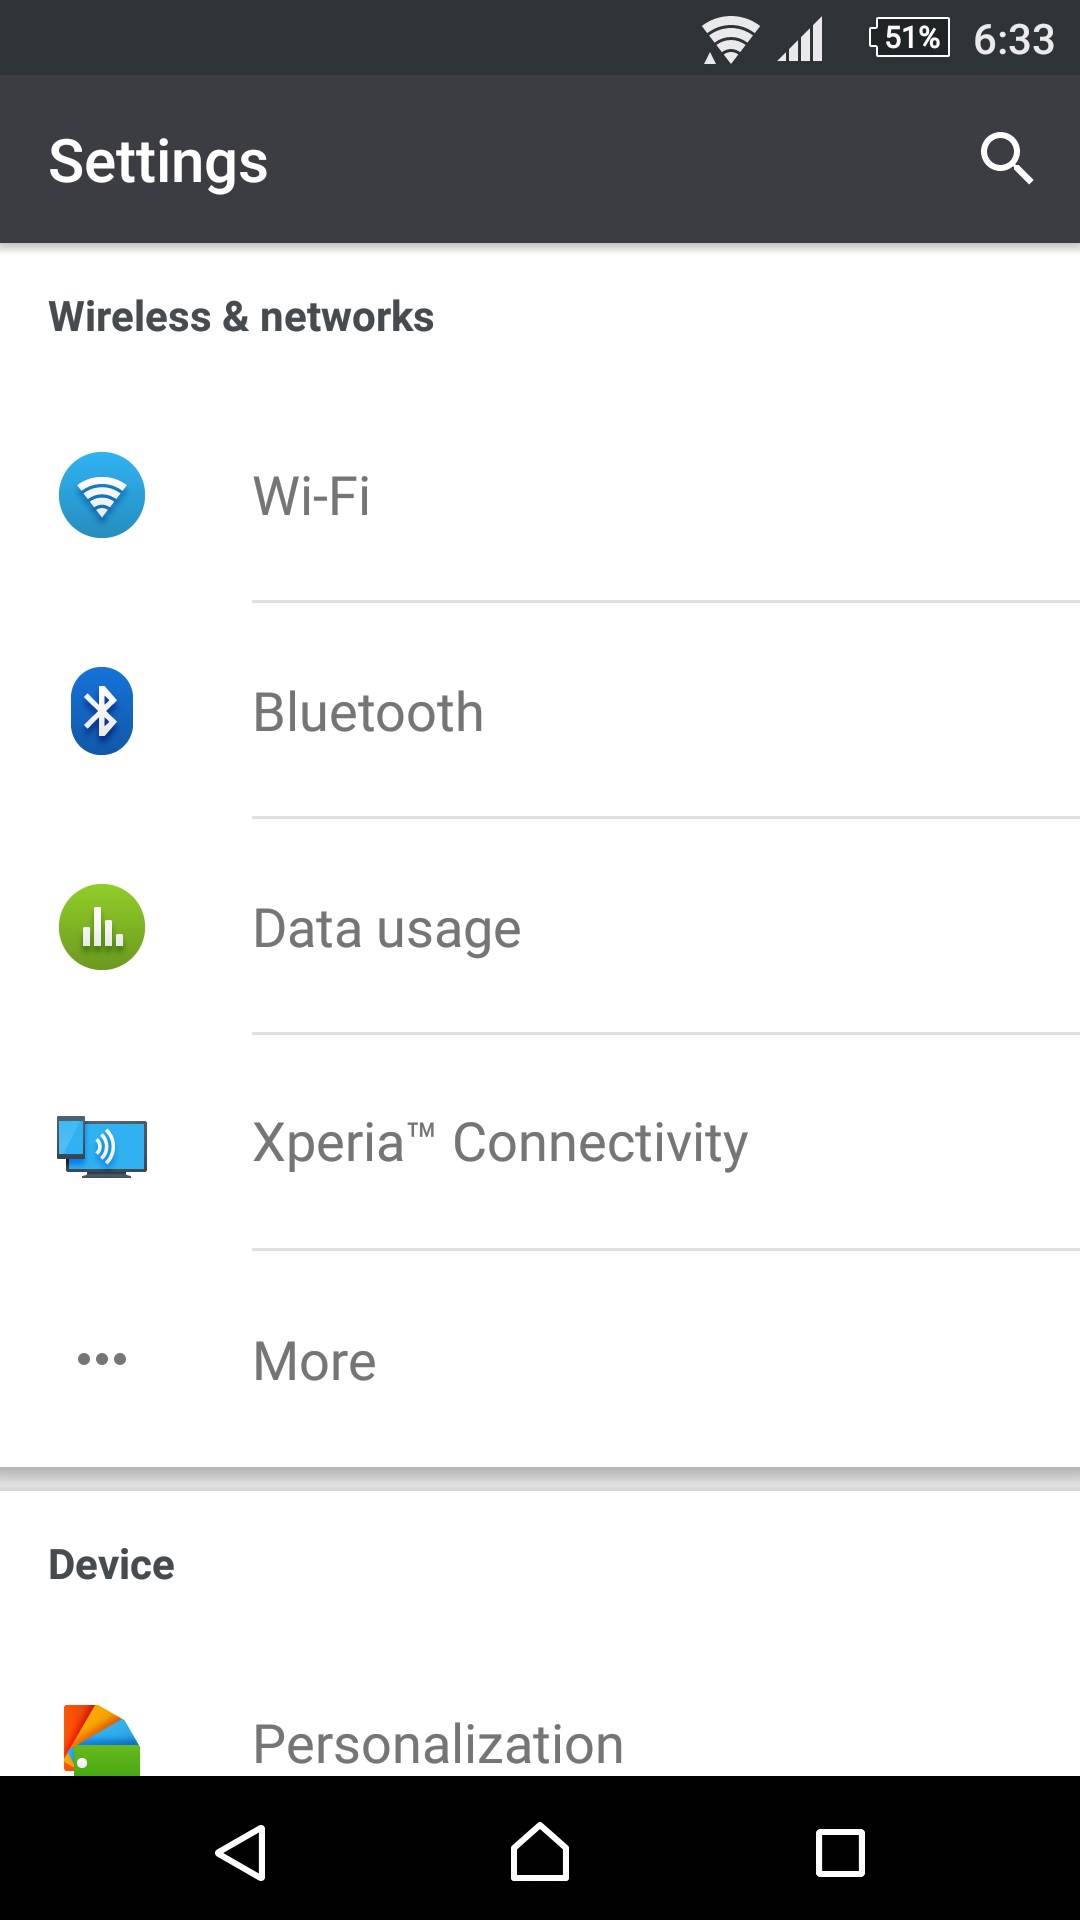Open Xperia Connectivity entry
This screenshot has width=1080, height=1920.
click(500, 1143)
